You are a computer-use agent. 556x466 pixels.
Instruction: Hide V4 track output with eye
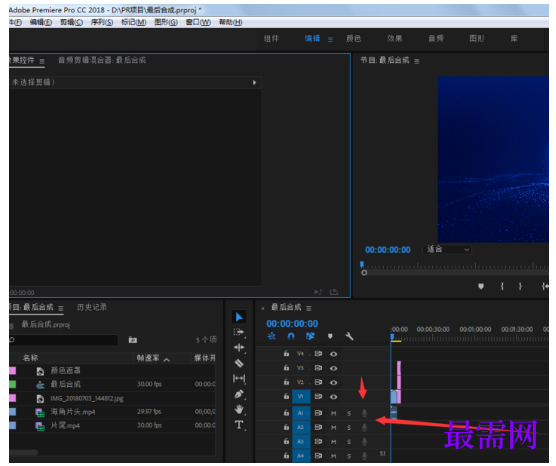pyautogui.click(x=333, y=354)
